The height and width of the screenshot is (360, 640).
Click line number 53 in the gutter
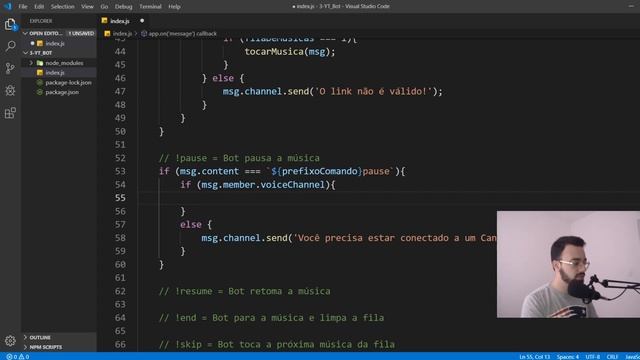[120, 171]
